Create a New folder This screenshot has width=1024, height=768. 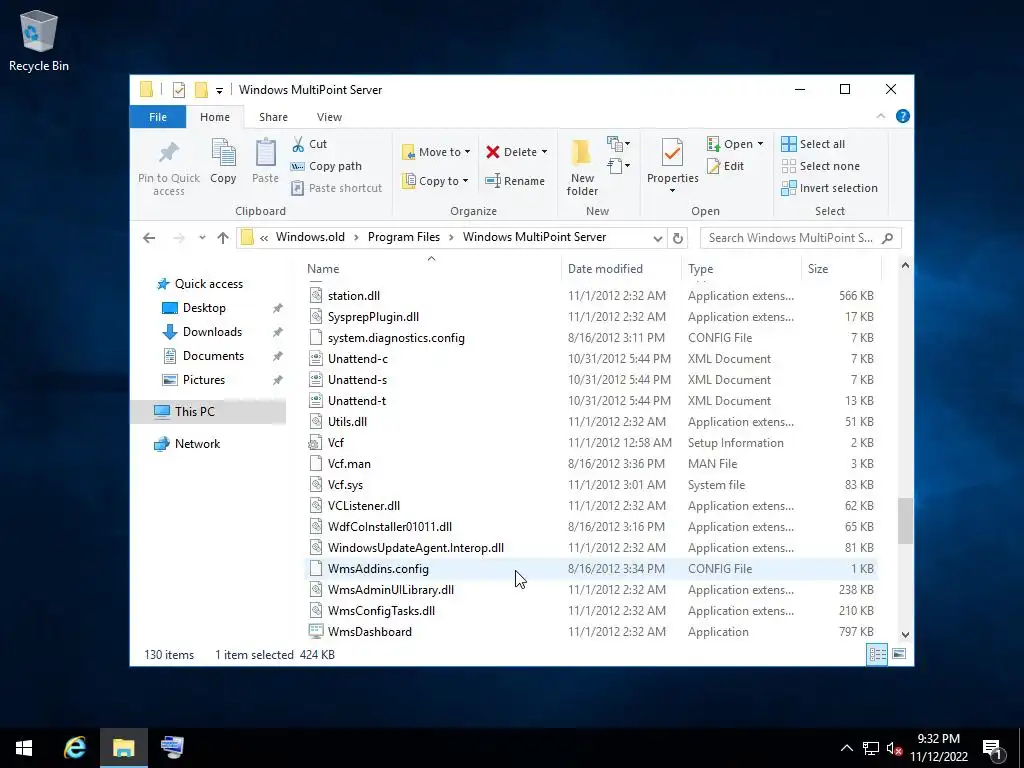coord(582,167)
